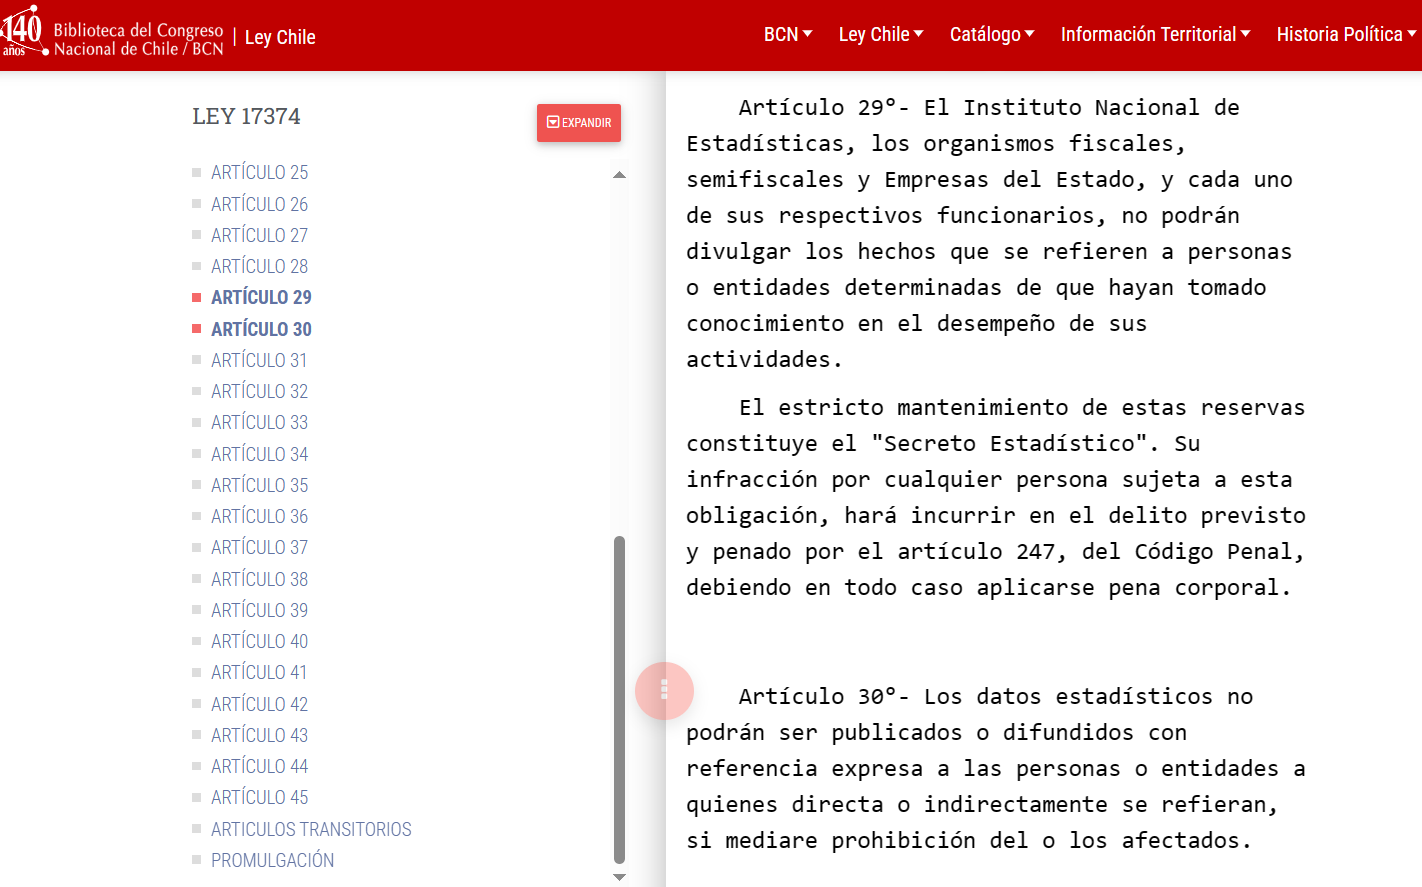This screenshot has width=1422, height=887.
Task: Open ARTÍCULO 45 in the list
Action: coord(259,797)
